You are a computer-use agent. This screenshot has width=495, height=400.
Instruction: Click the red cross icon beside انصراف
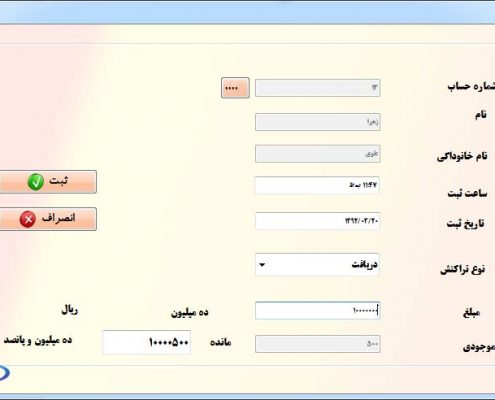(x=28, y=219)
